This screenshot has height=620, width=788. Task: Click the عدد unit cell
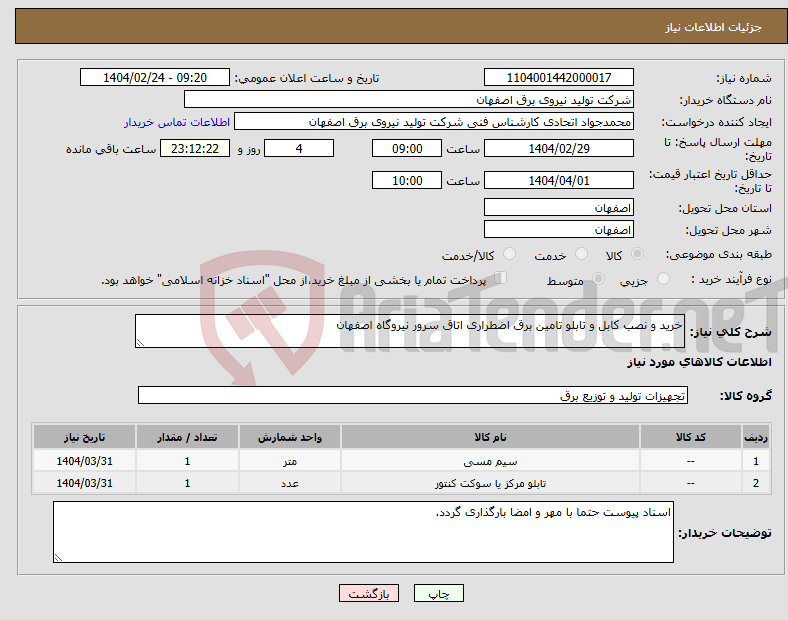pos(289,483)
